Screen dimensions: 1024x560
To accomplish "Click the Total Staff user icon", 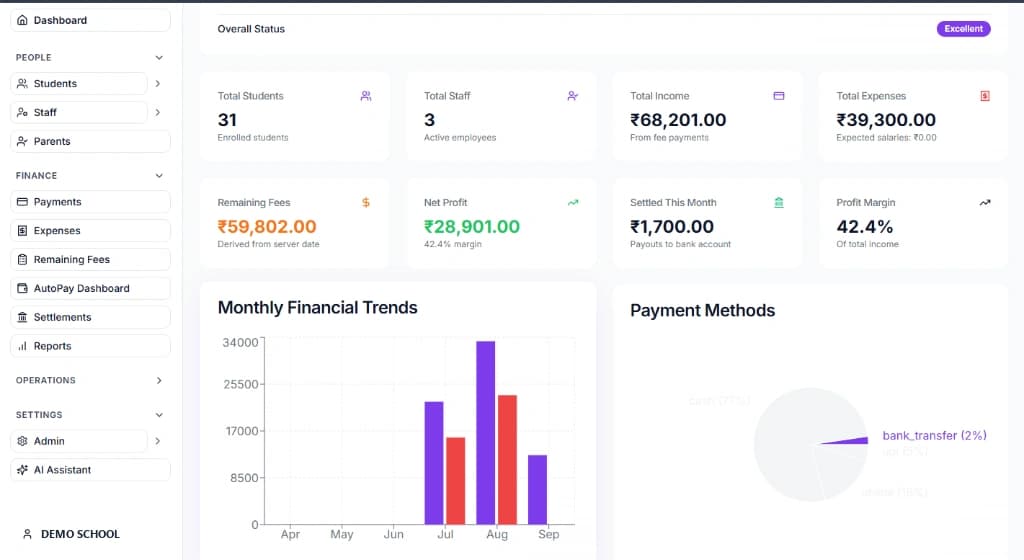I will click(x=572, y=96).
